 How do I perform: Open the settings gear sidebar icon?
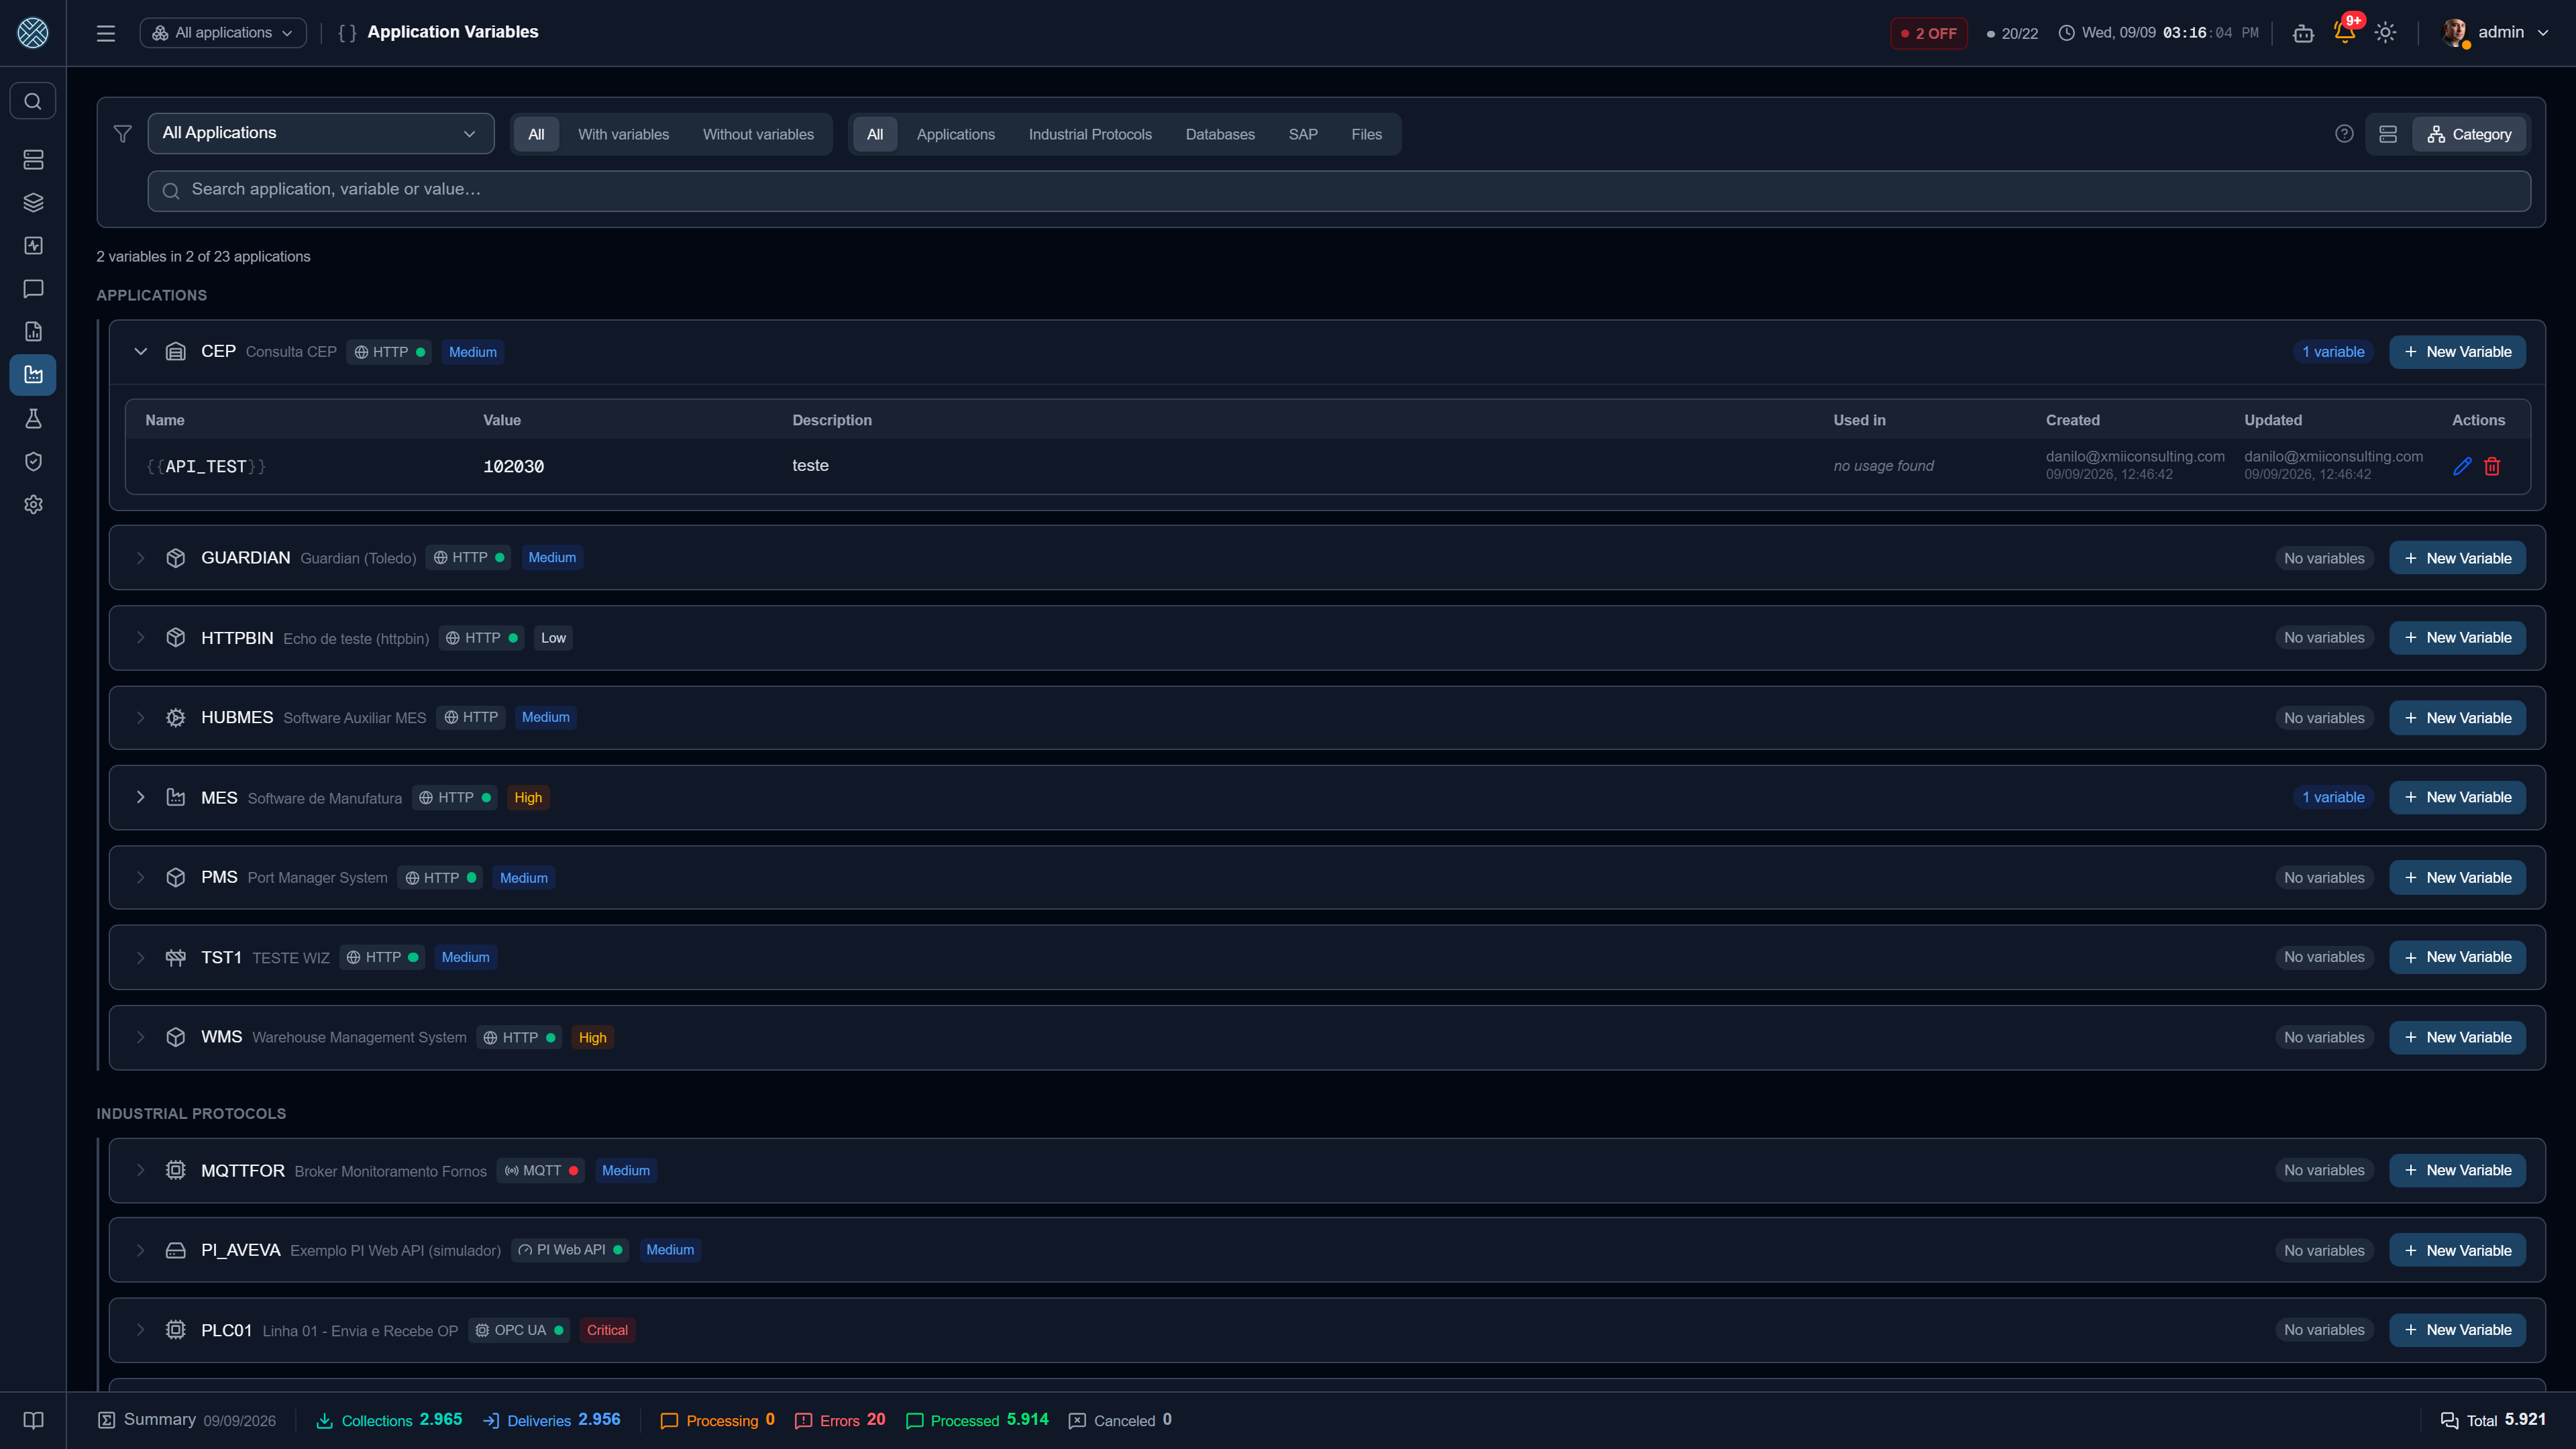(33, 505)
